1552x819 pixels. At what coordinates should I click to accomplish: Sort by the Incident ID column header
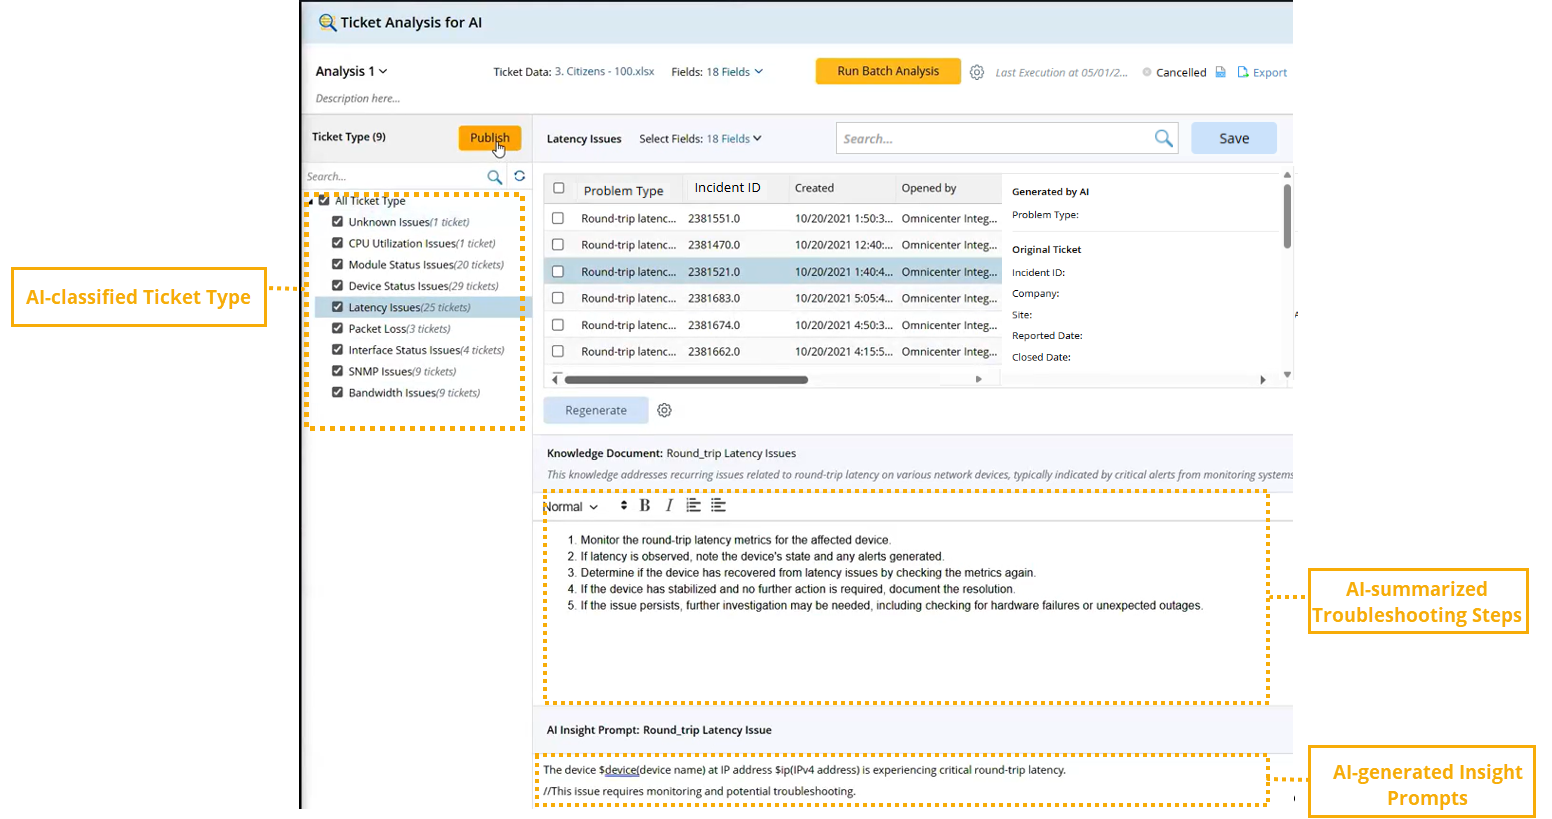tap(727, 188)
